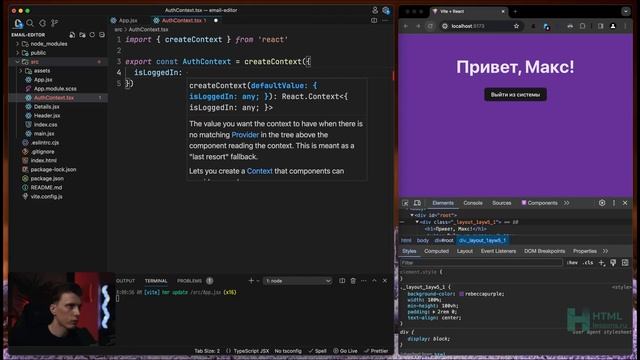Toggle the computed styles sidebar icon
The image size is (640, 360).
625,263
